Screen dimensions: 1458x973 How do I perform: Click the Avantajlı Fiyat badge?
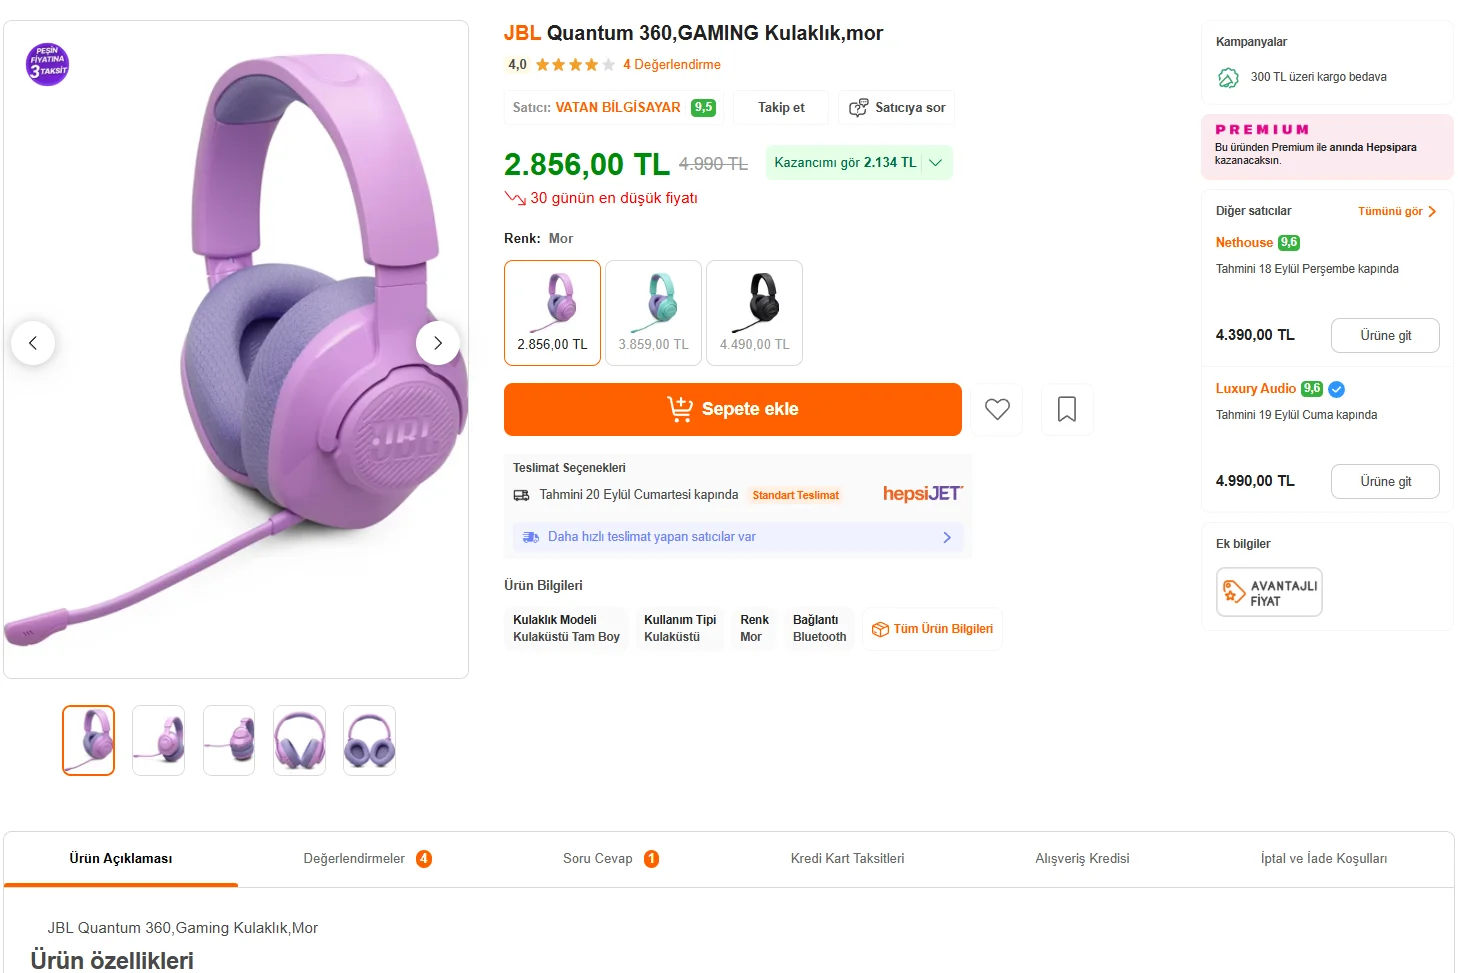(x=1269, y=592)
